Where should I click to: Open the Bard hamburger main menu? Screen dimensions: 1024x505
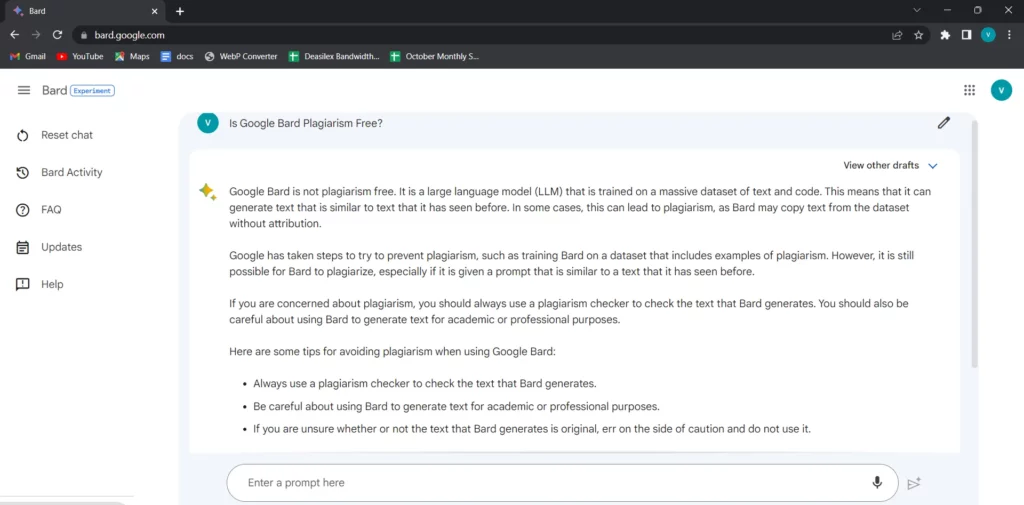(24, 90)
